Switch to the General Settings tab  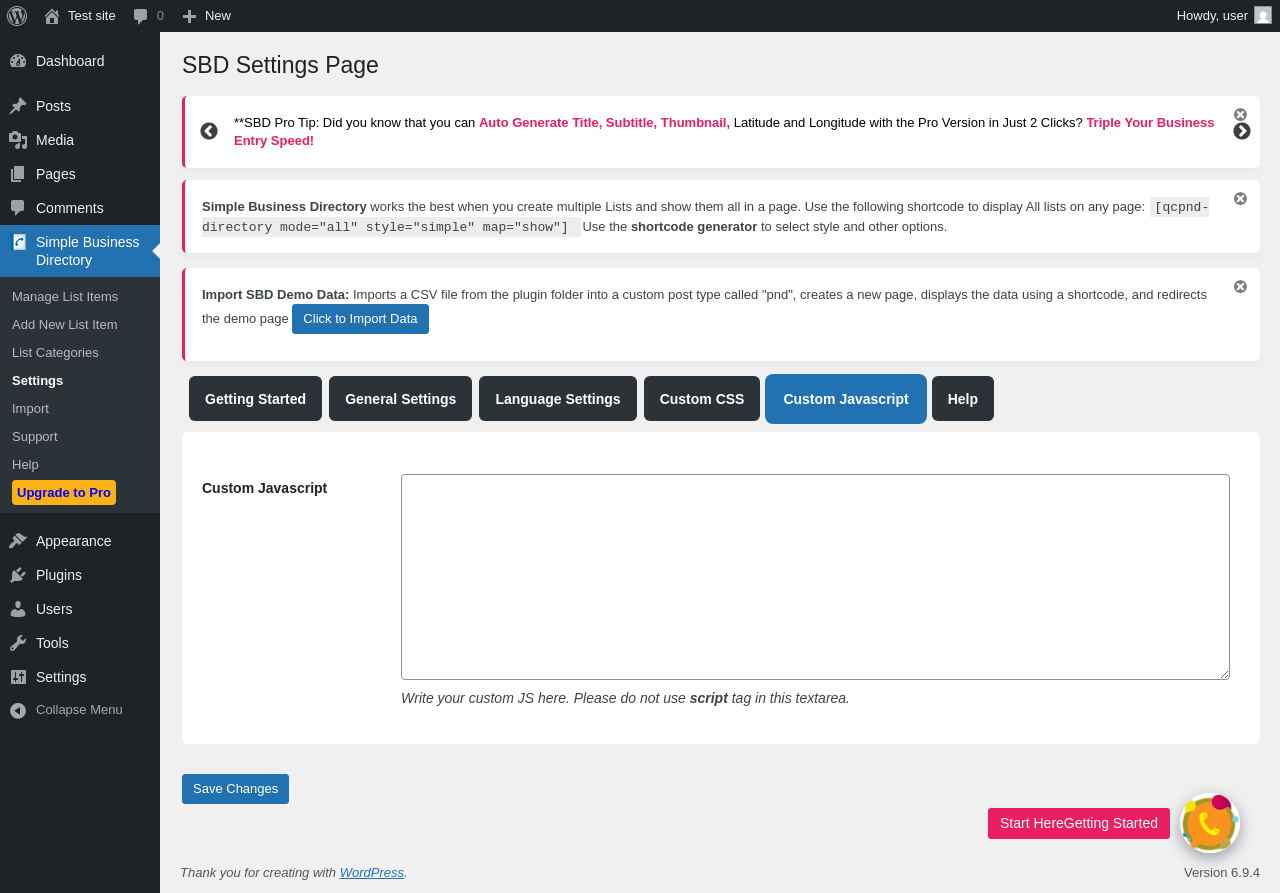pos(400,399)
